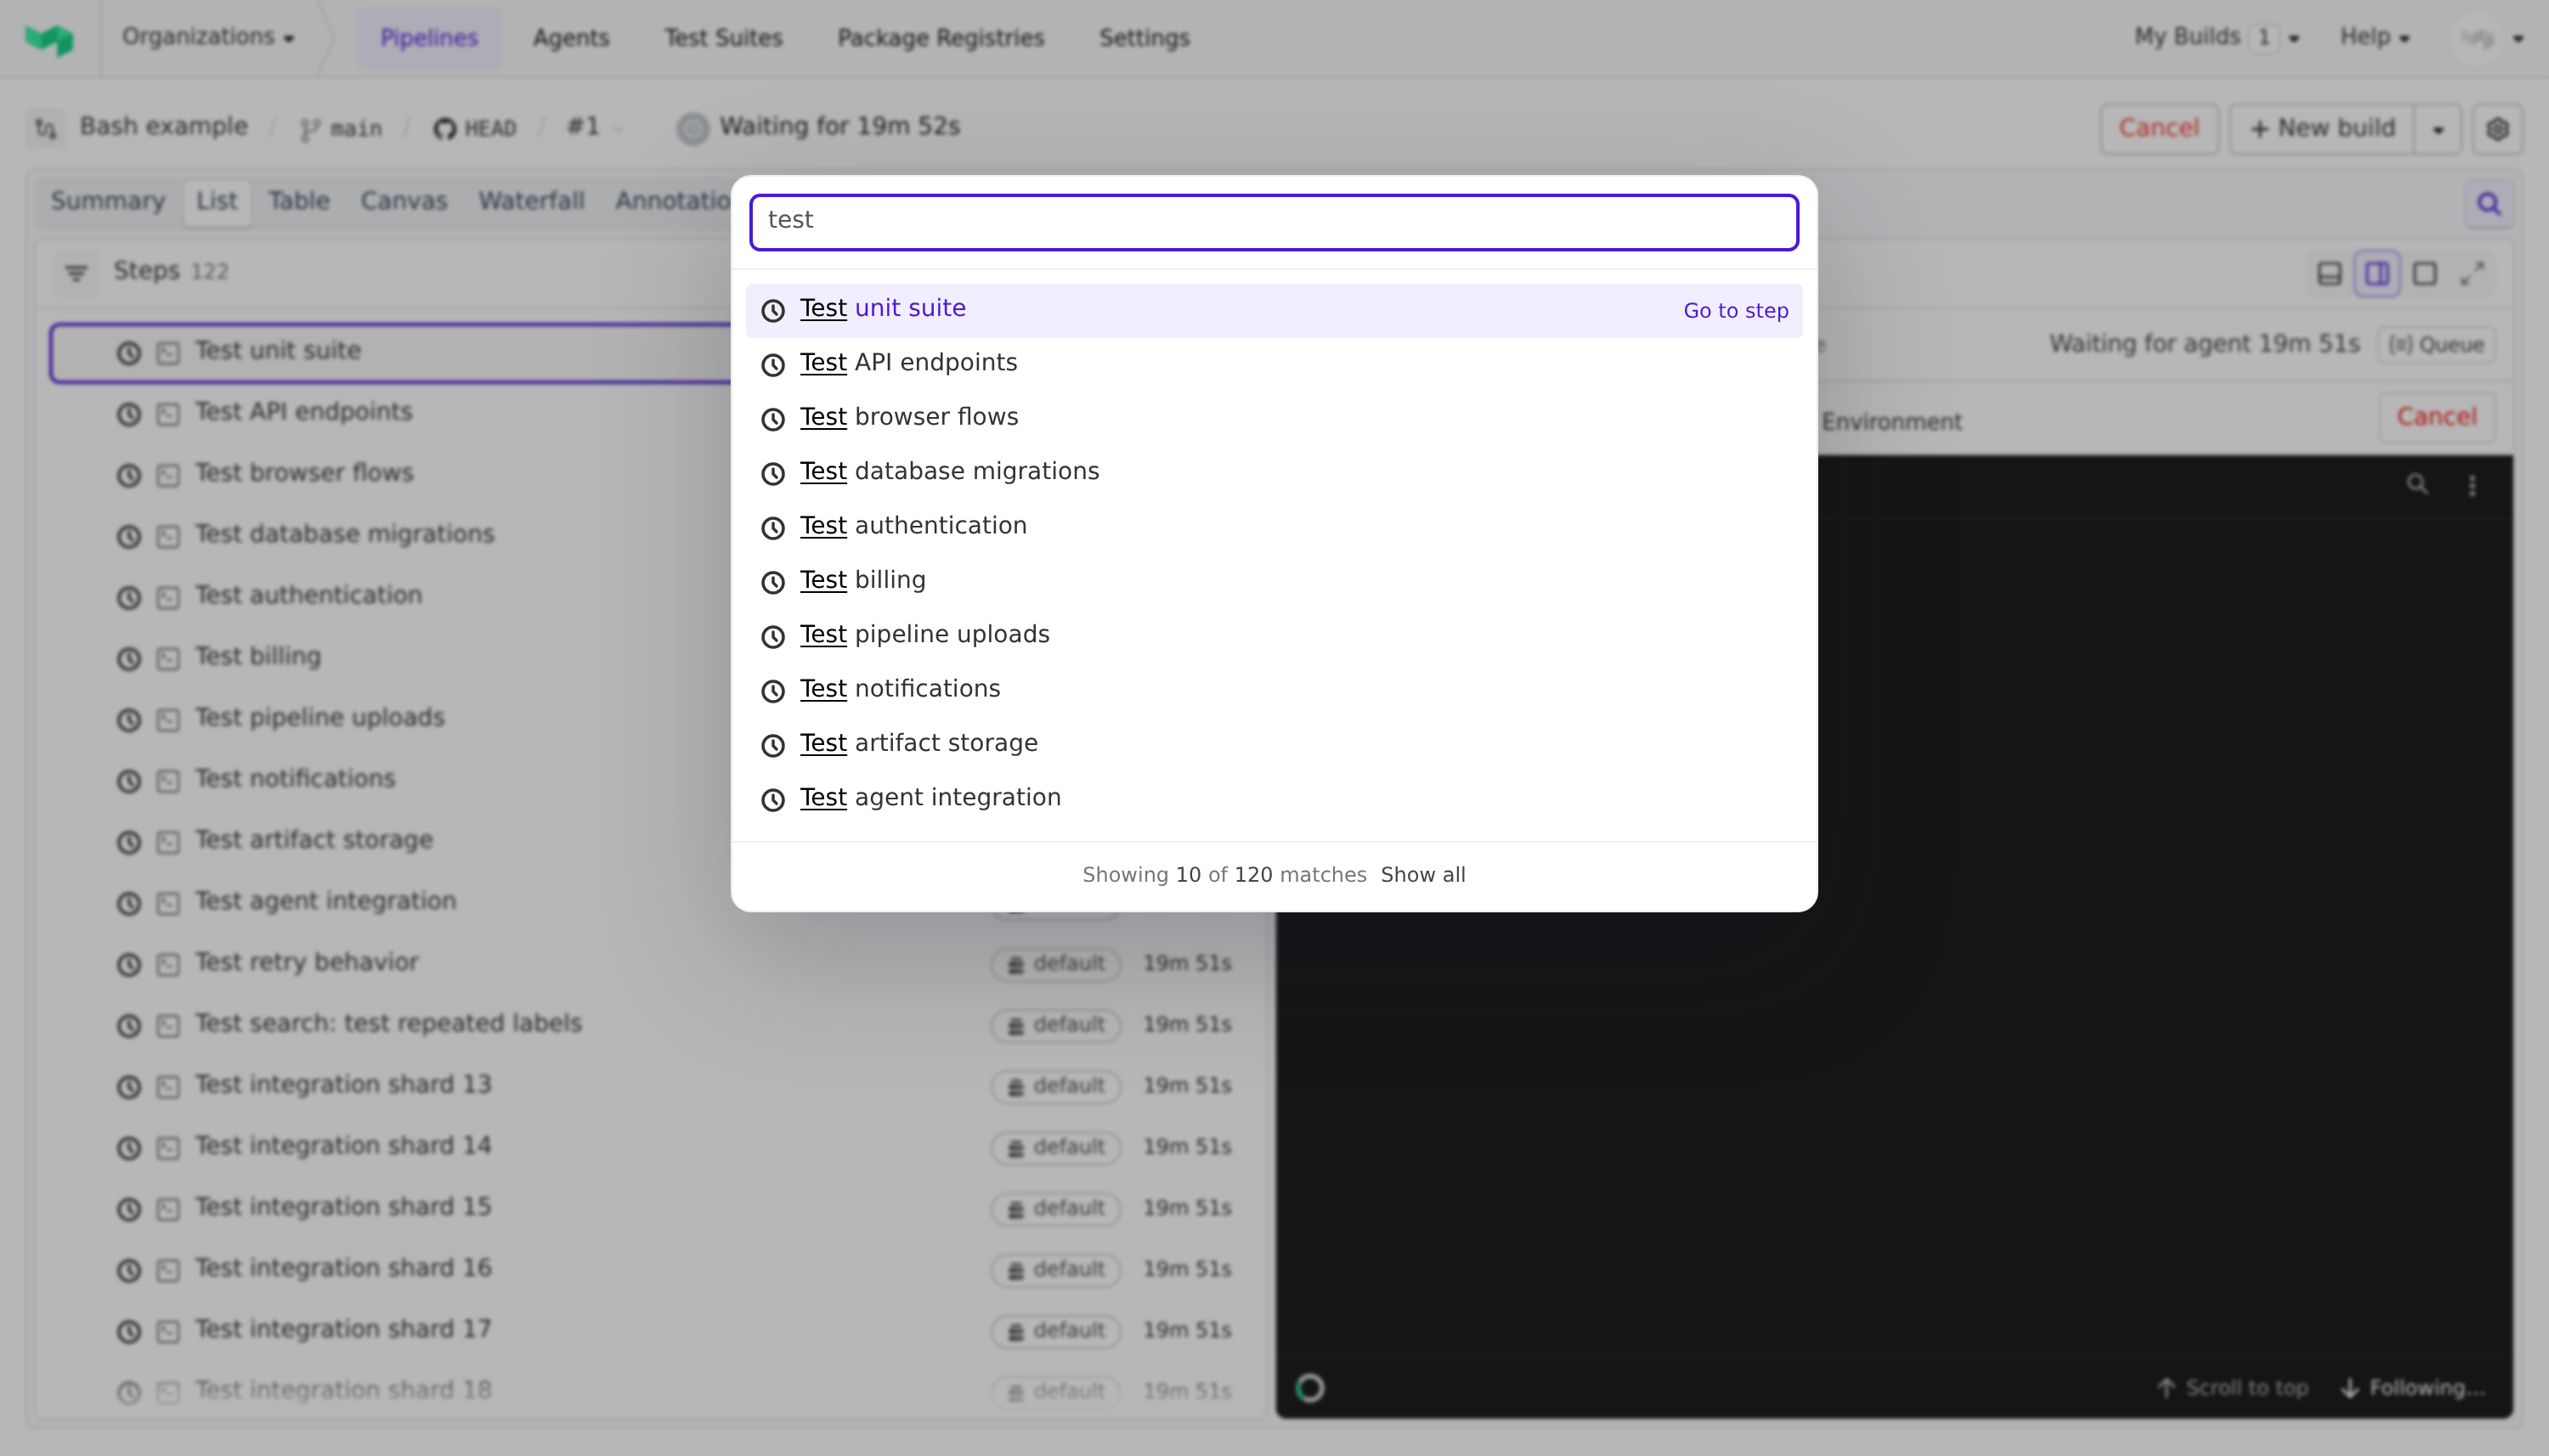The height and width of the screenshot is (1456, 2549).
Task: Select Test artifact storage search result
Action: click(x=1274, y=745)
